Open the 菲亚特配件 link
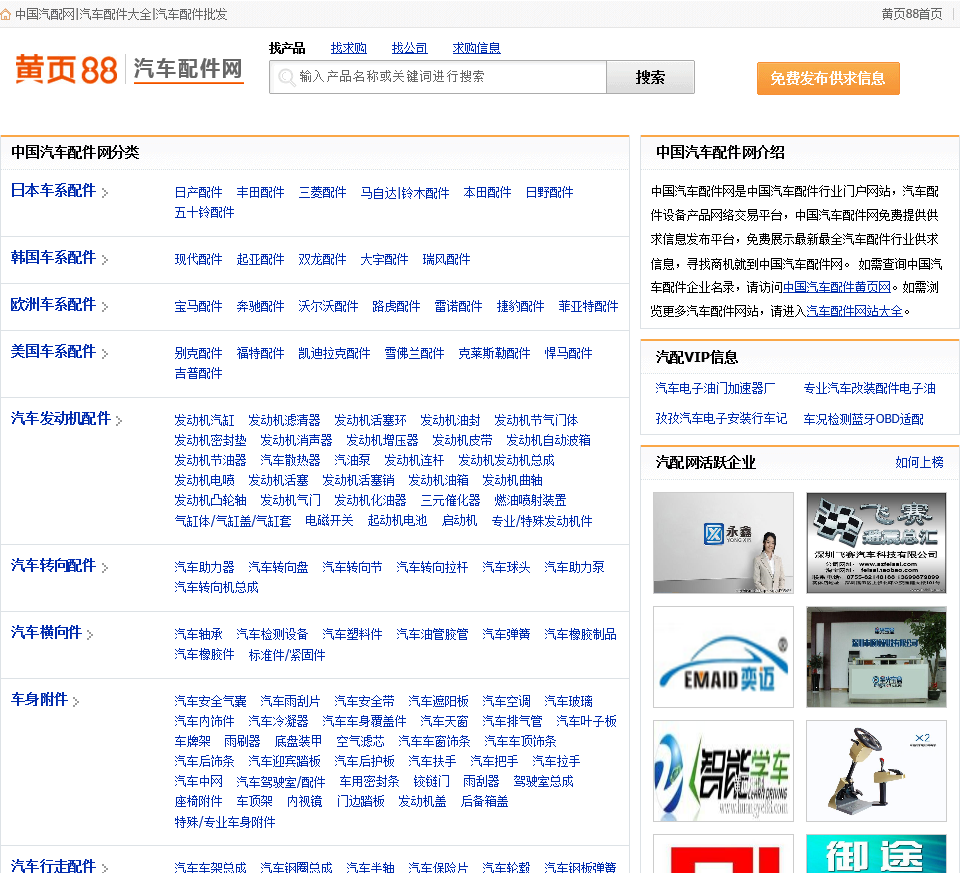Screen dimensions: 960x873 point(588,307)
